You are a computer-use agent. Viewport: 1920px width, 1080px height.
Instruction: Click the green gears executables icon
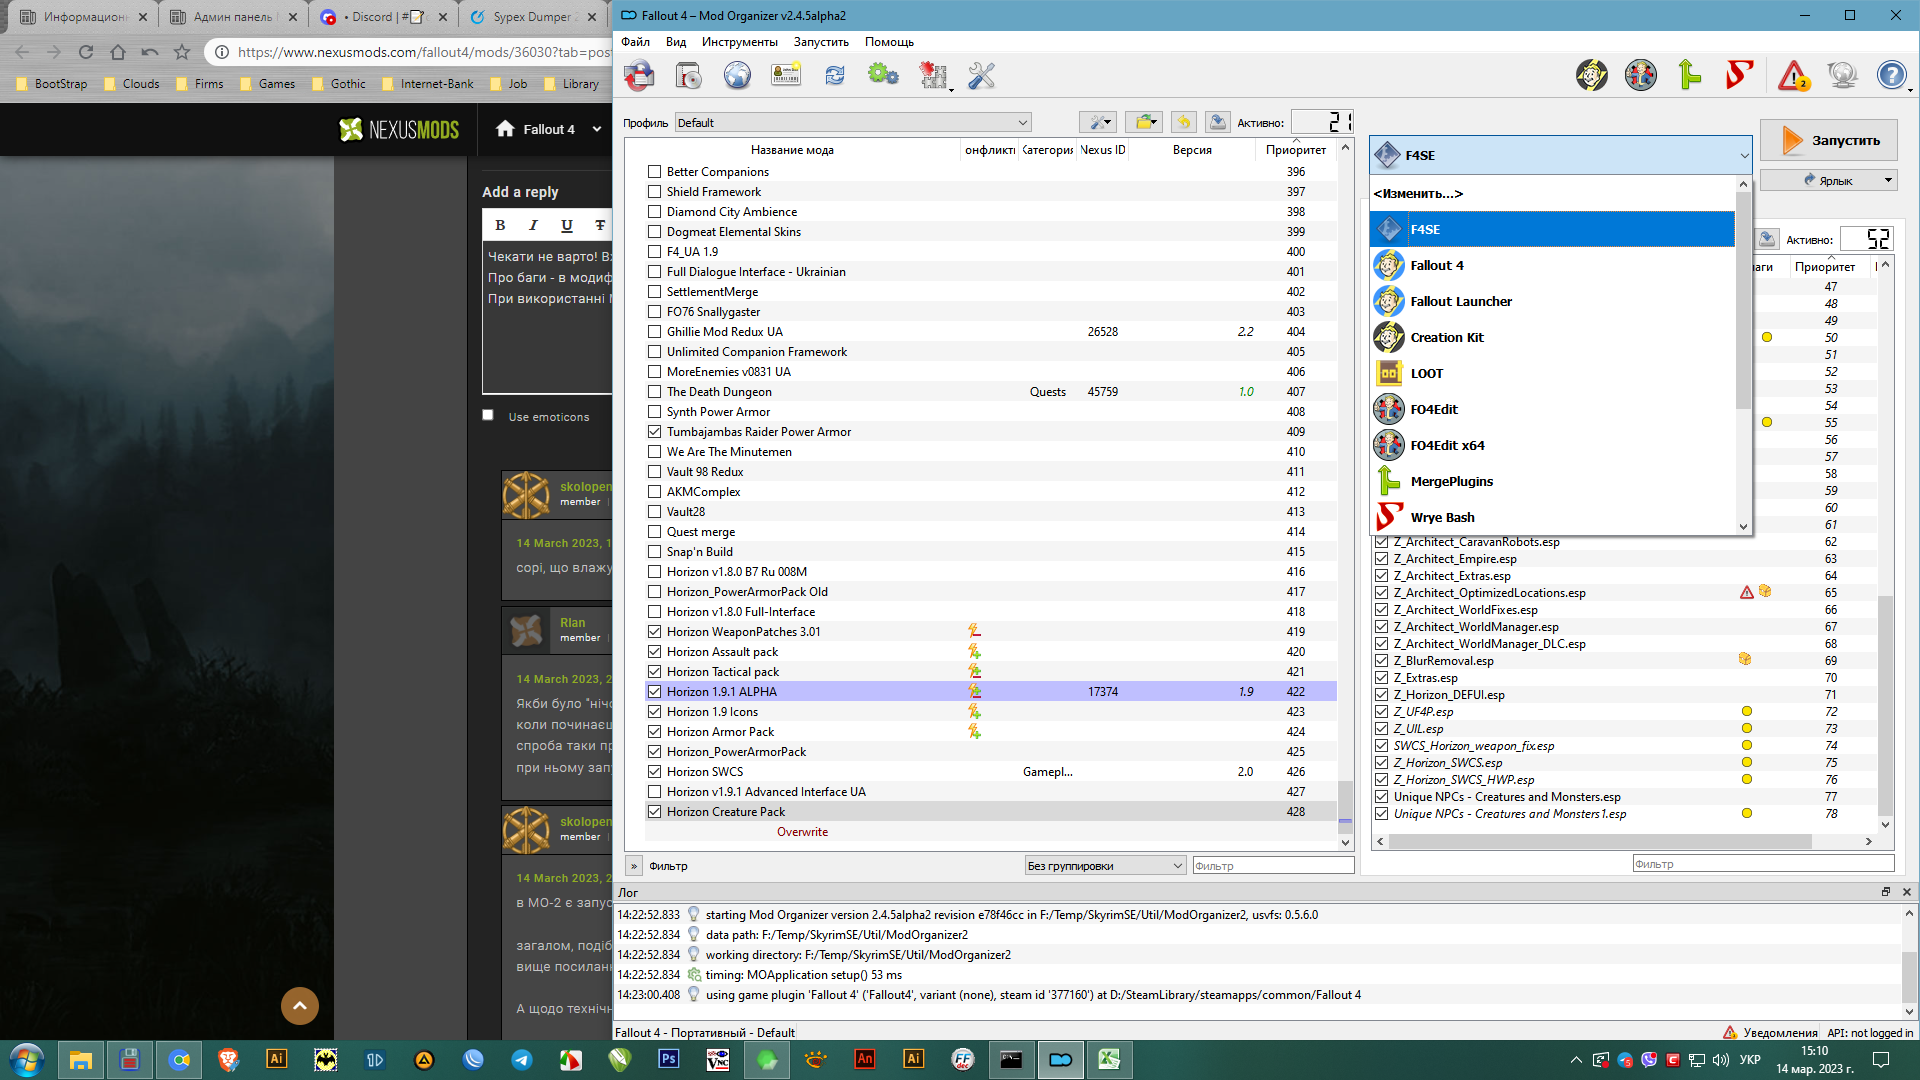tap(883, 75)
